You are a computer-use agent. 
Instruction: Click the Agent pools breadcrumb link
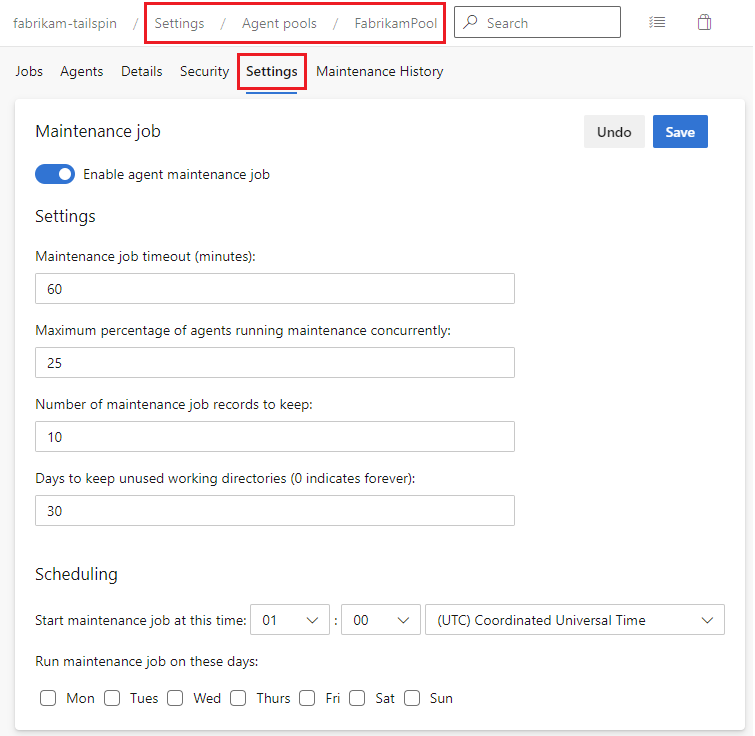[x=279, y=23]
